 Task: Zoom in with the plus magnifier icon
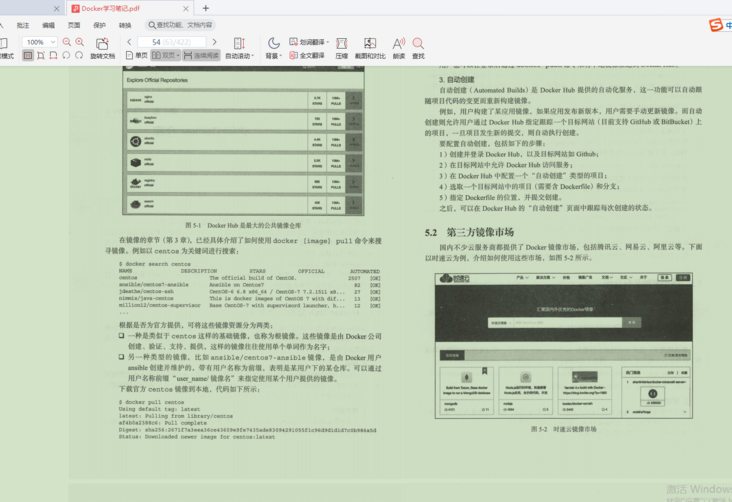click(x=80, y=42)
